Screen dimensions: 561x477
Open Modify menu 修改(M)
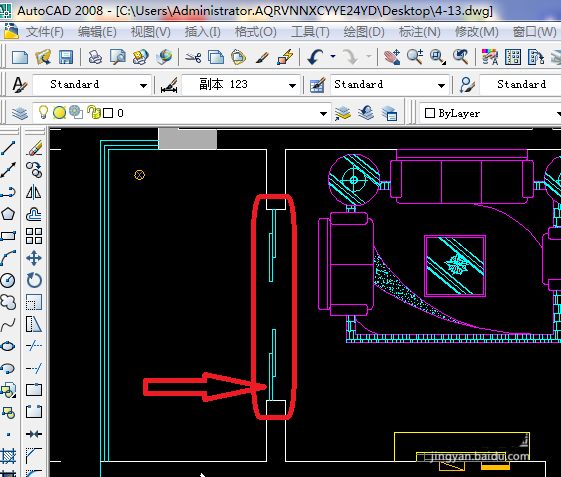pyautogui.click(x=477, y=32)
